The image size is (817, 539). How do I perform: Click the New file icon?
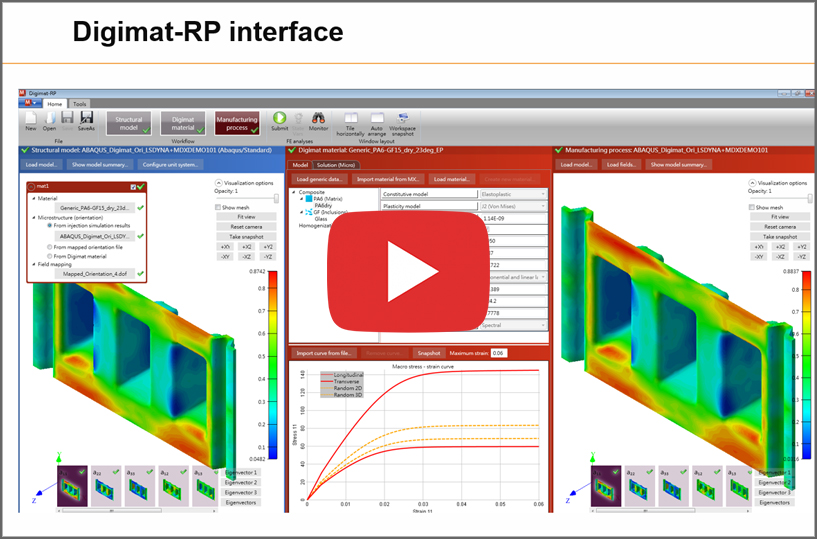[31, 118]
